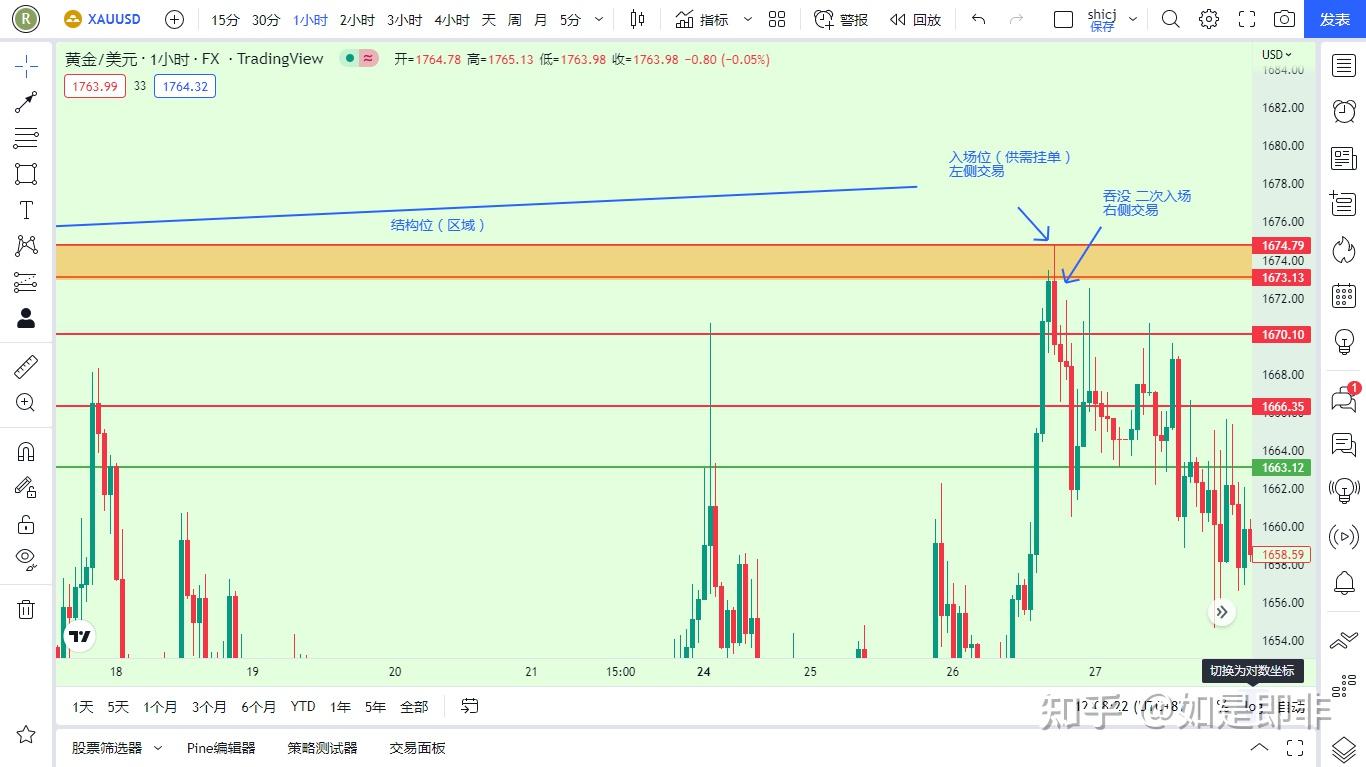Image resolution: width=1366 pixels, height=767 pixels.
Task: Select the 5分 interval
Action: pyautogui.click(x=570, y=20)
